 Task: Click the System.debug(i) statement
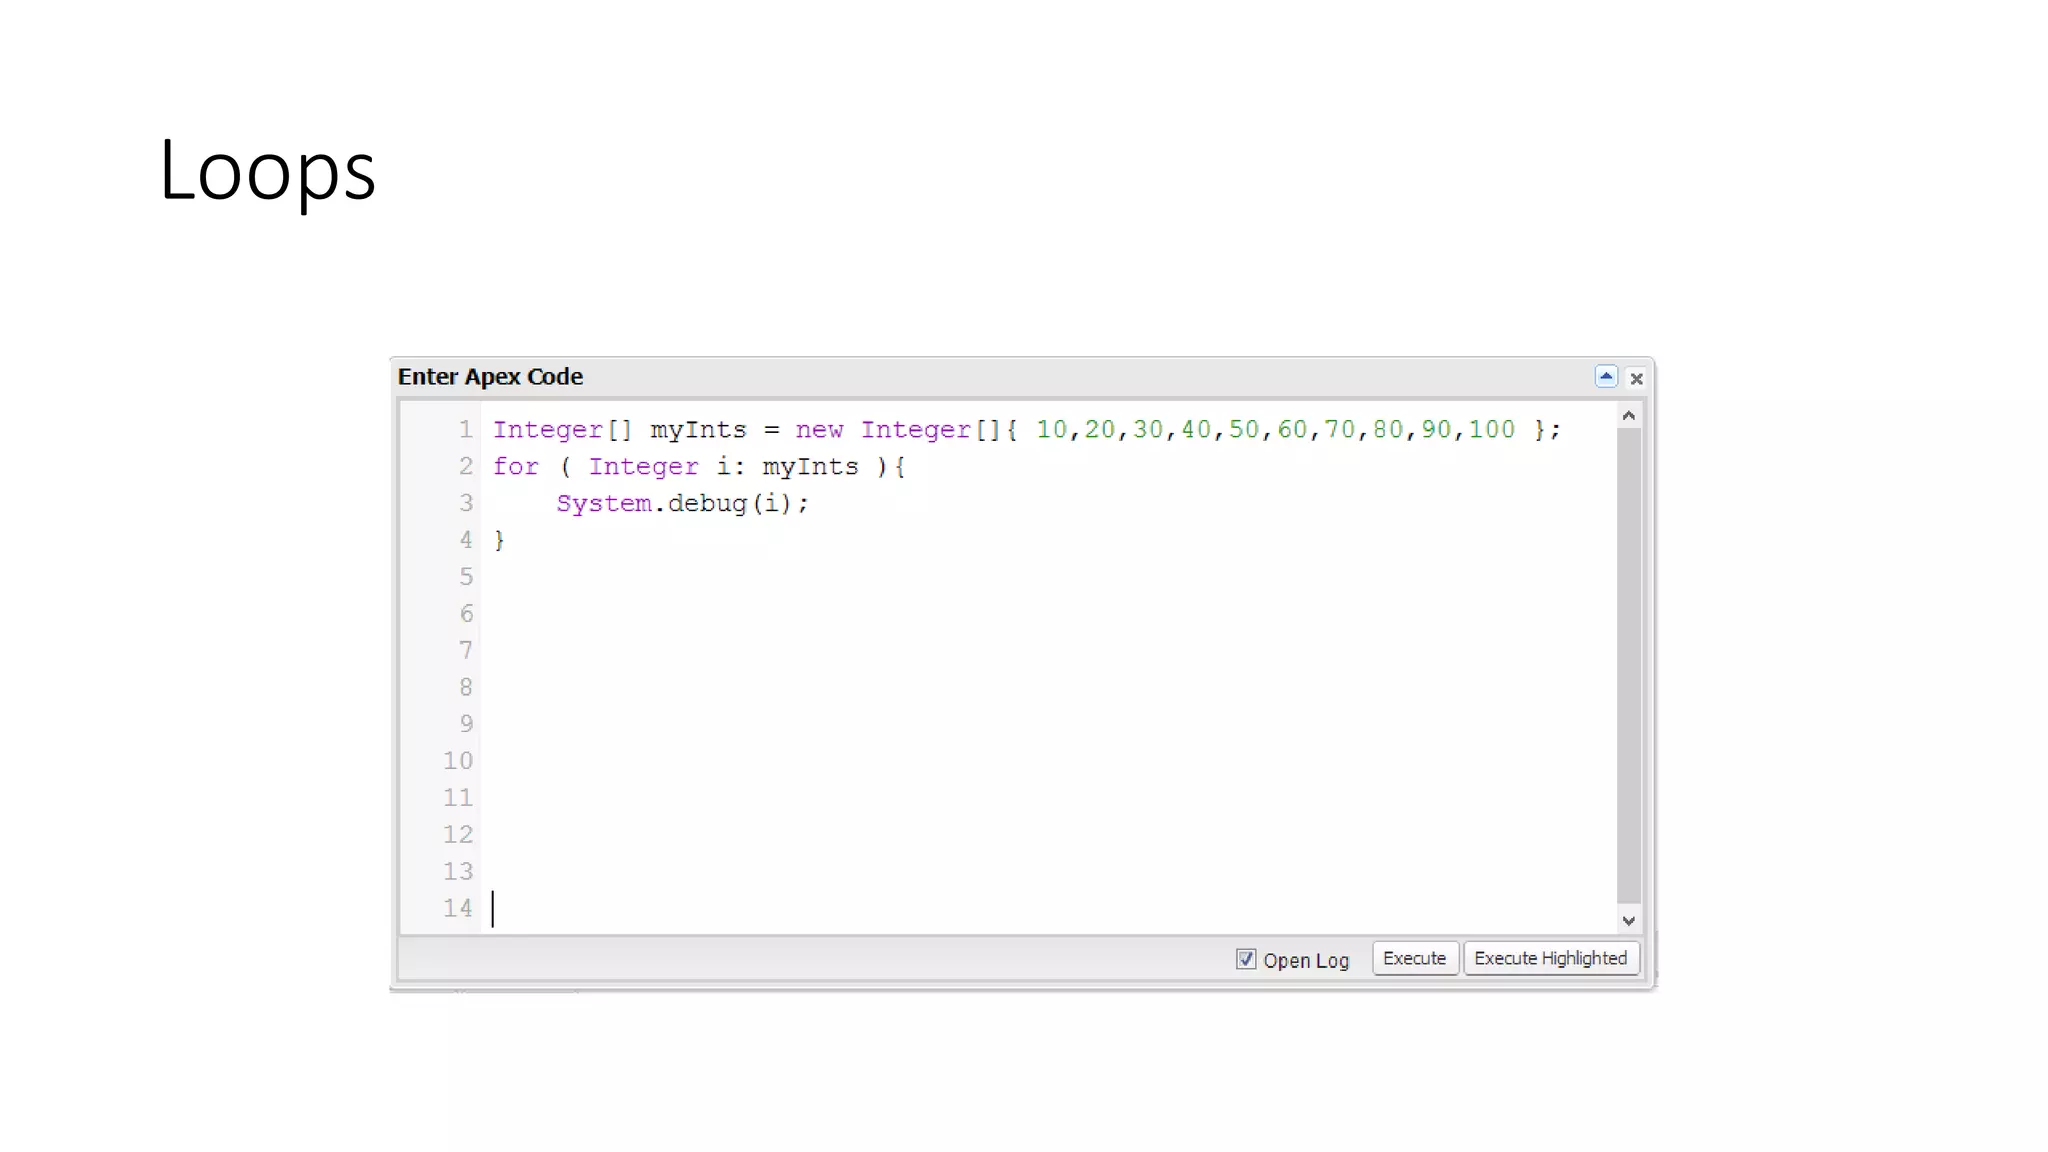point(682,504)
